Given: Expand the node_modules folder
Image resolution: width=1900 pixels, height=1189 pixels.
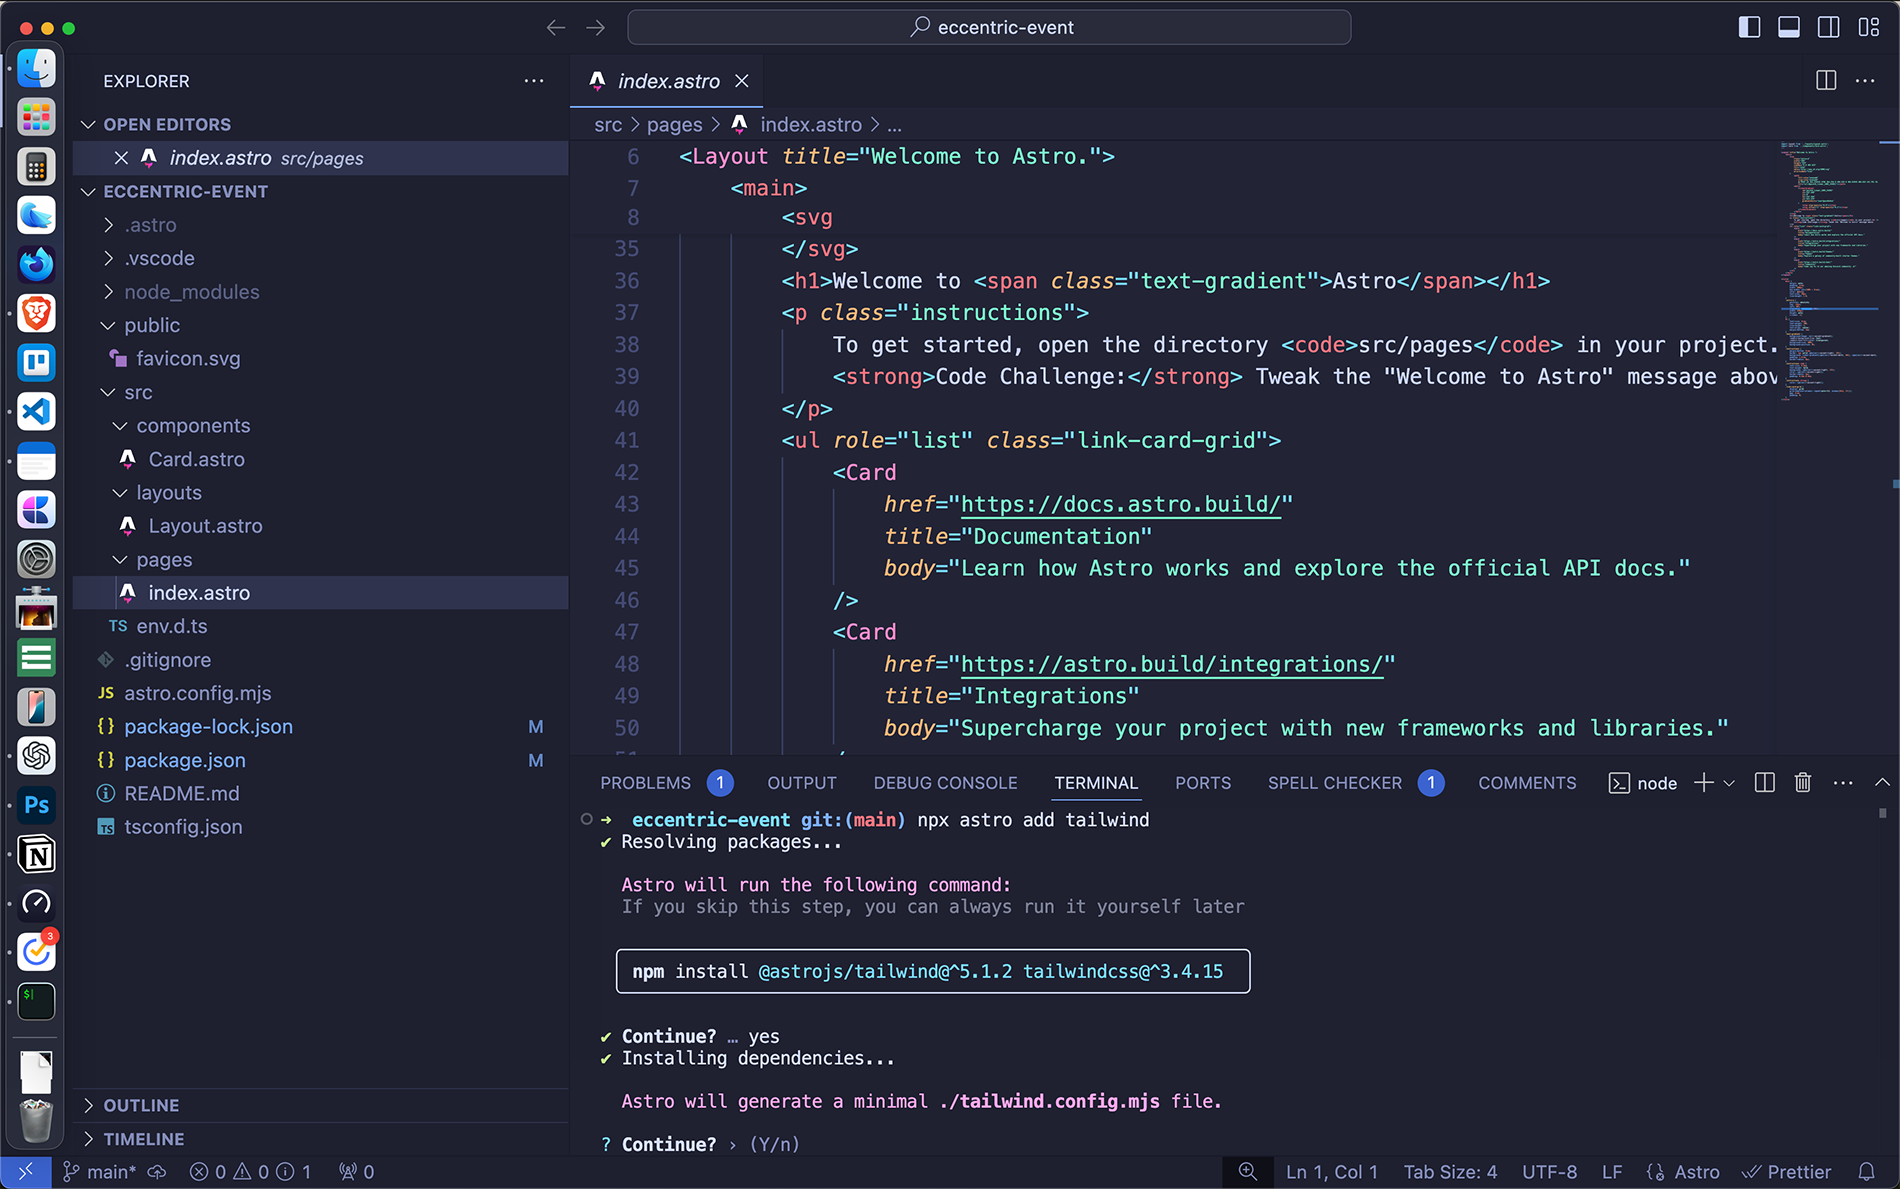Looking at the screenshot, I should pos(190,291).
